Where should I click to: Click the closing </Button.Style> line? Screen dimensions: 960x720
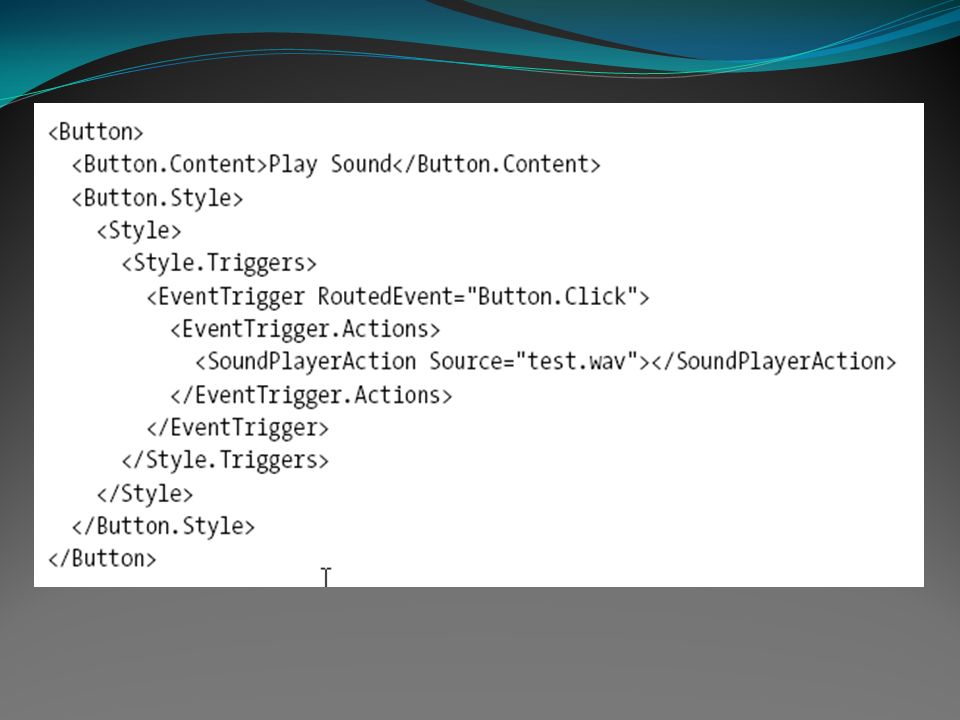click(x=163, y=527)
